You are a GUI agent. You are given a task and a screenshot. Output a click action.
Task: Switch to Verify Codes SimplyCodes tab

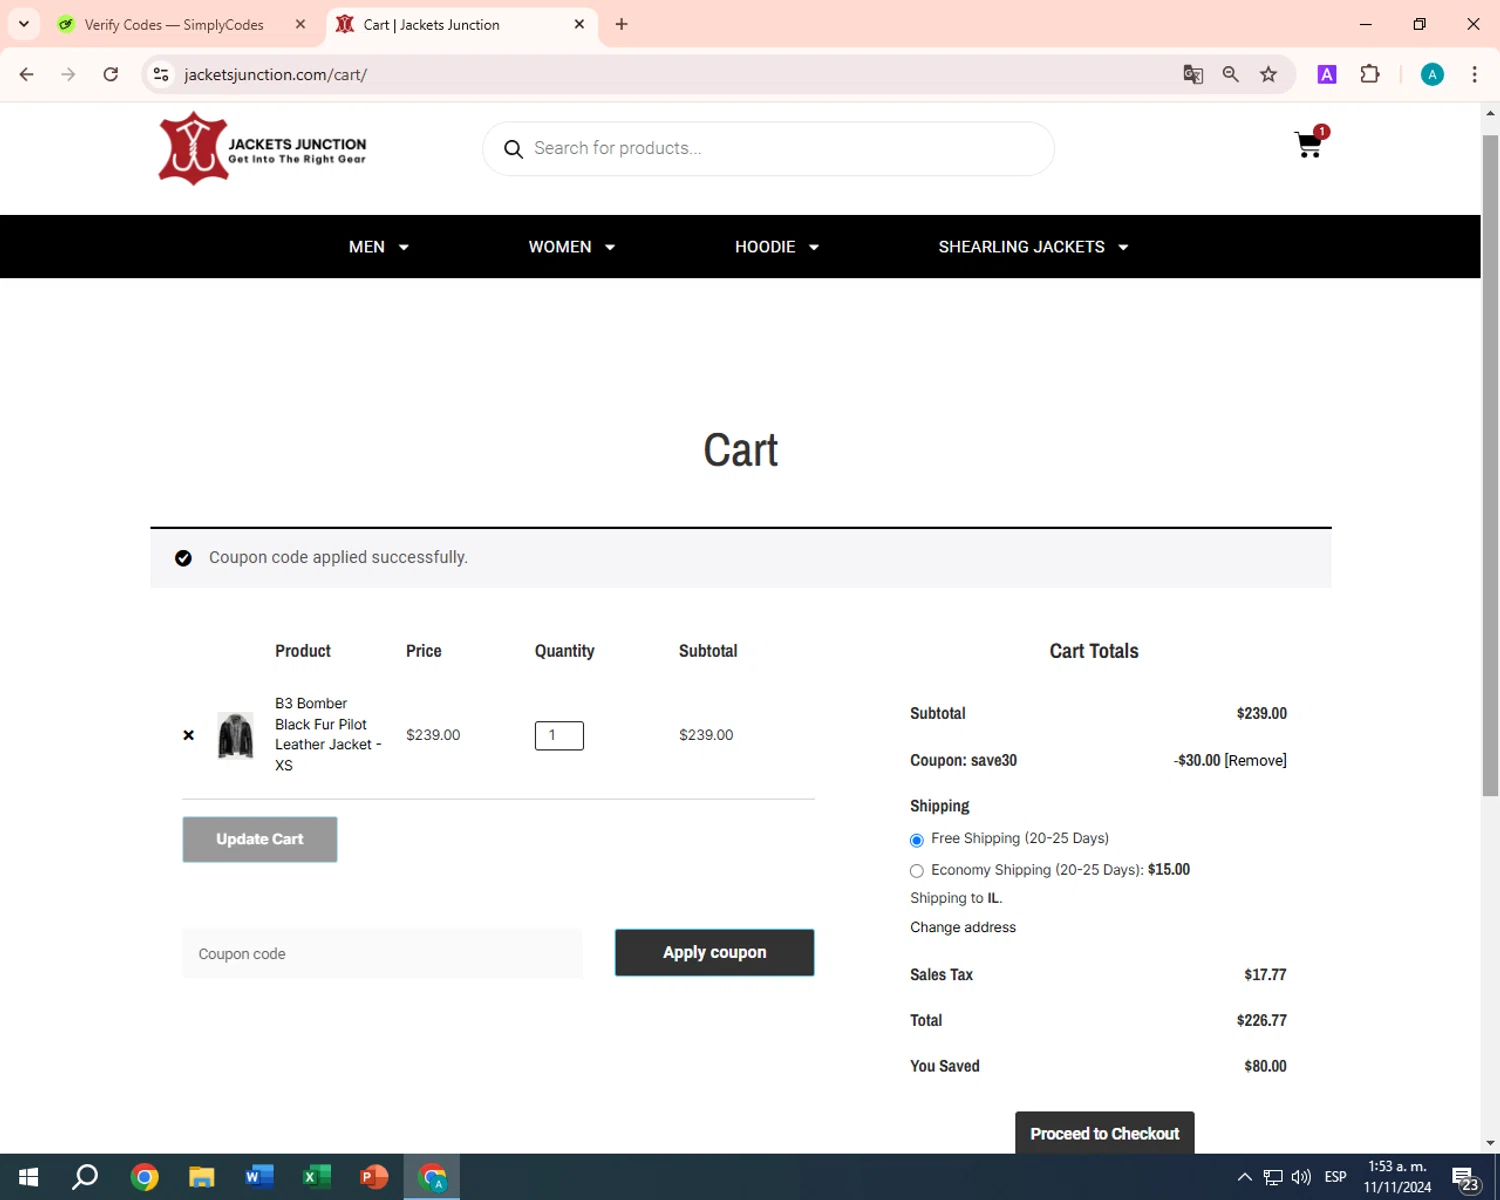pos(174,24)
